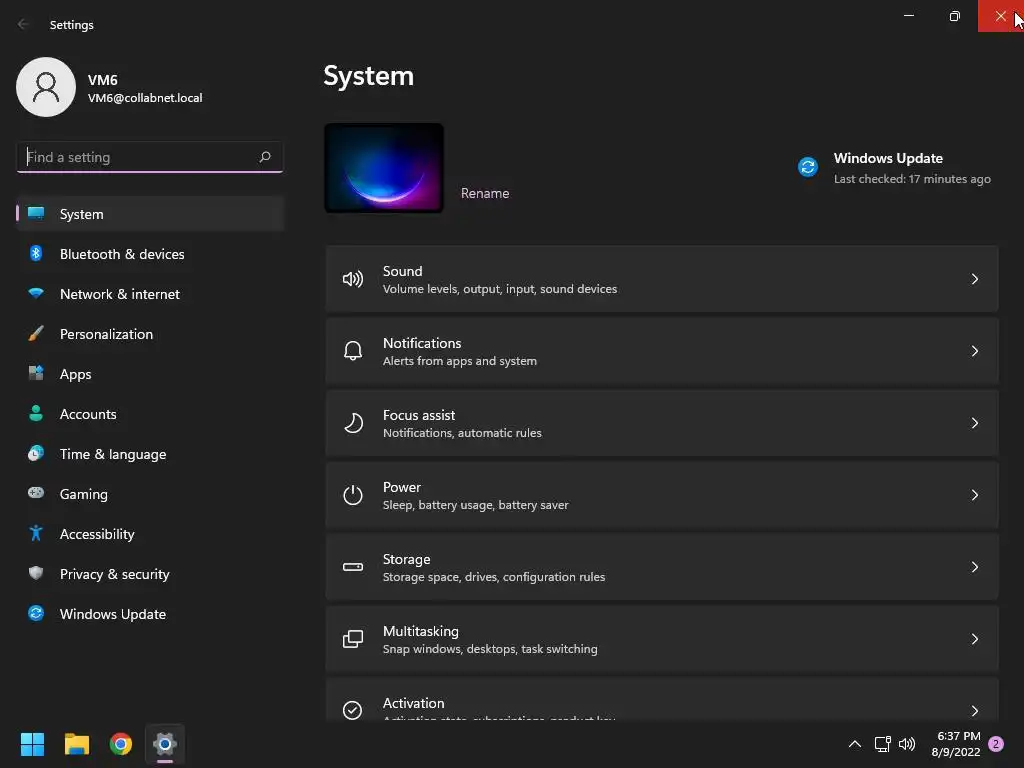Viewport: 1024px width, 768px height.
Task: Click the Network & internet wifi icon
Action: (x=36, y=293)
